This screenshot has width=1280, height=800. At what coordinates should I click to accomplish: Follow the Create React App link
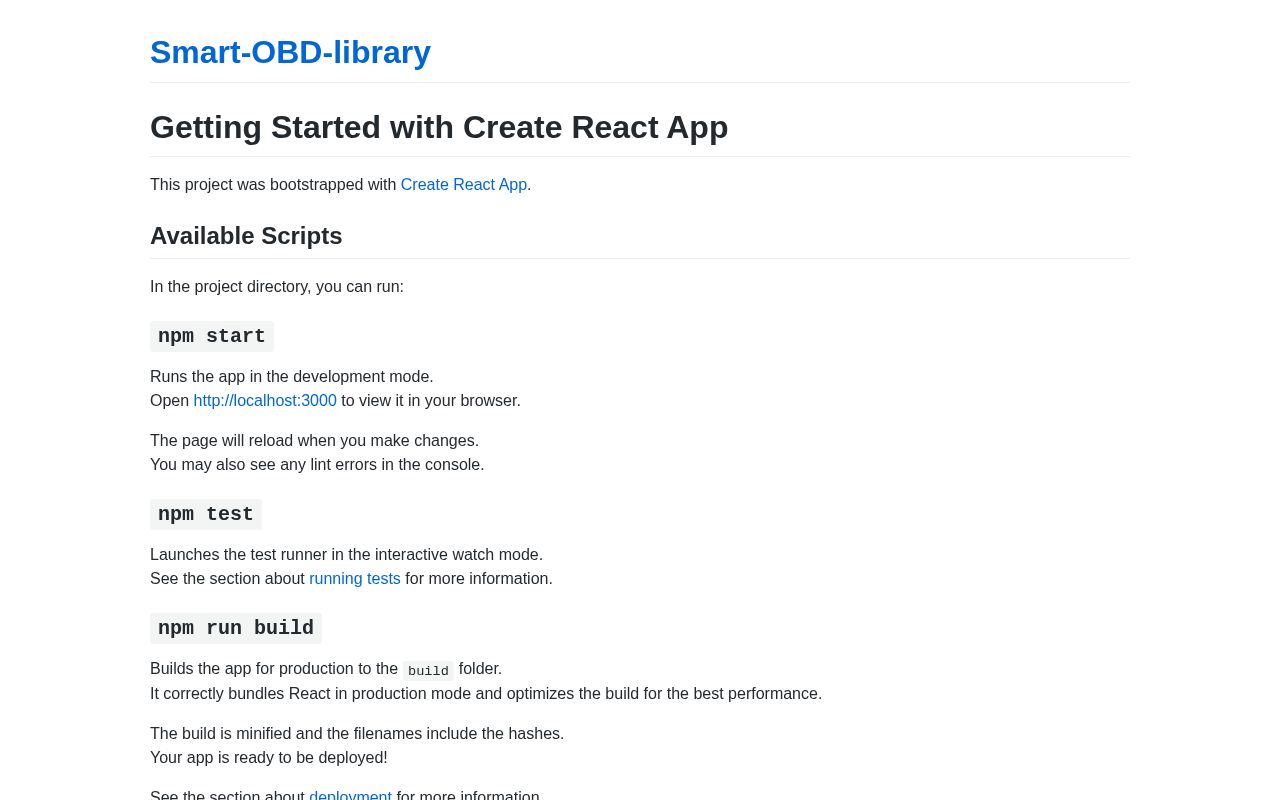coord(464,185)
